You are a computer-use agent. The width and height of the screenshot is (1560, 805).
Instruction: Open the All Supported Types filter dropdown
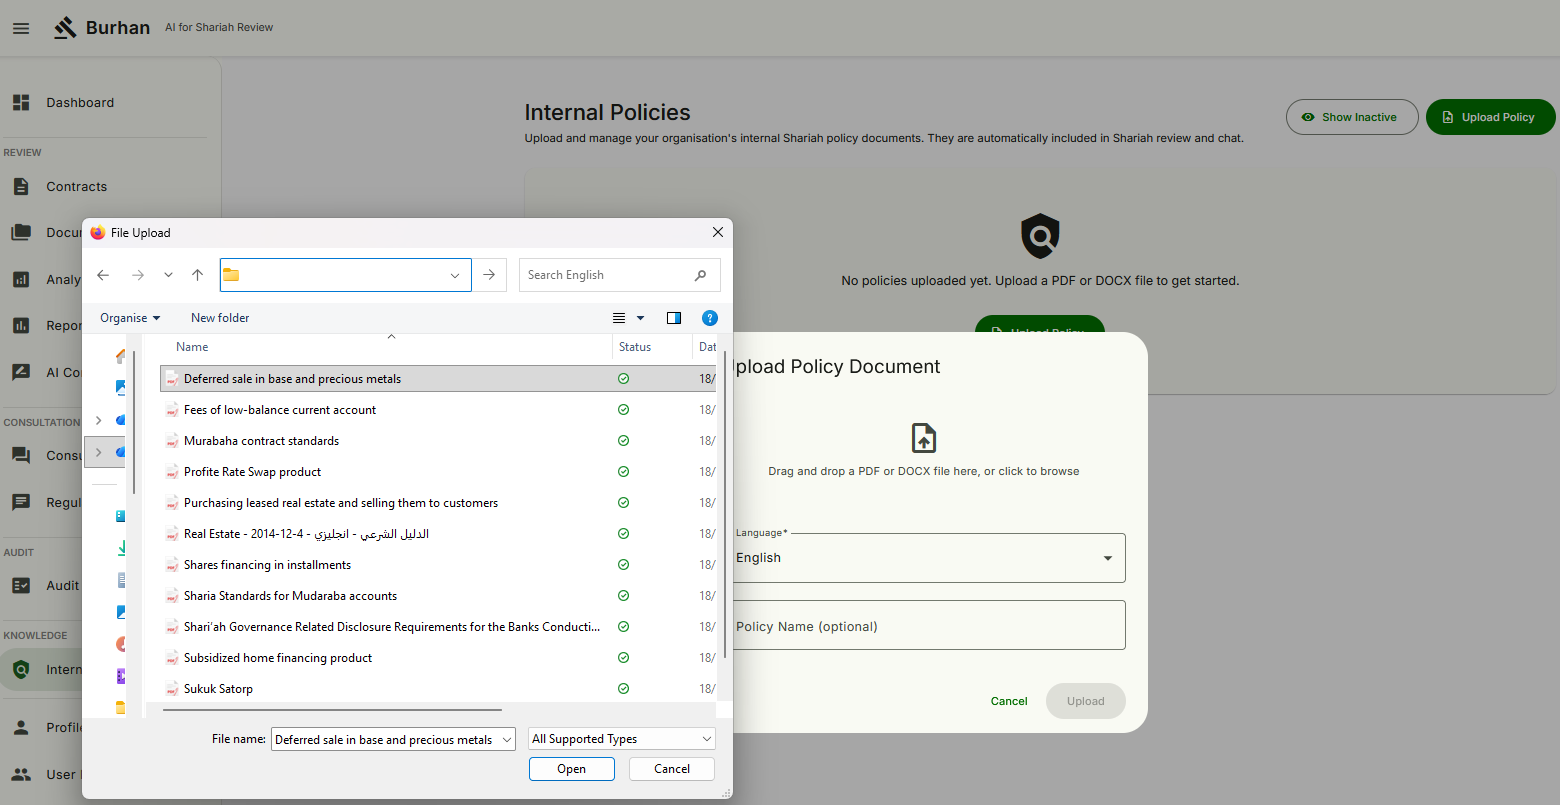click(622, 739)
